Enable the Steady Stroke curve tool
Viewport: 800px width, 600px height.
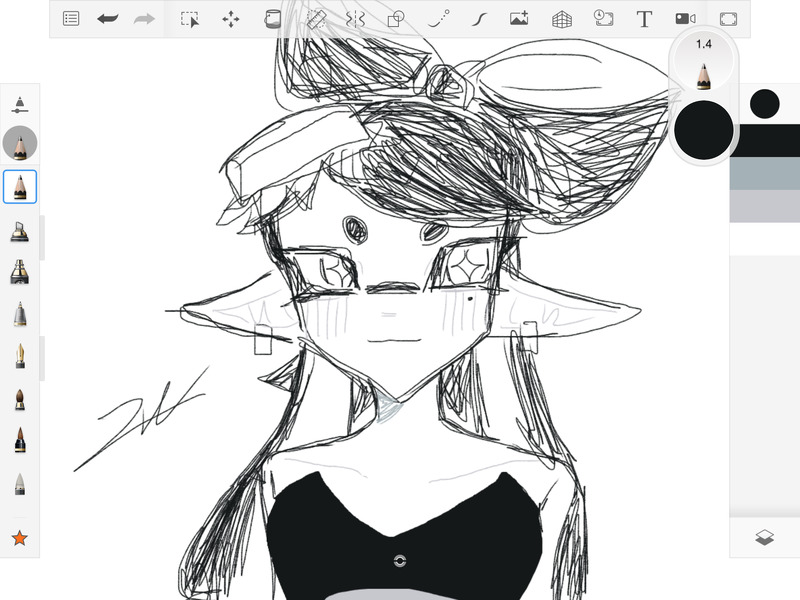coord(479,19)
